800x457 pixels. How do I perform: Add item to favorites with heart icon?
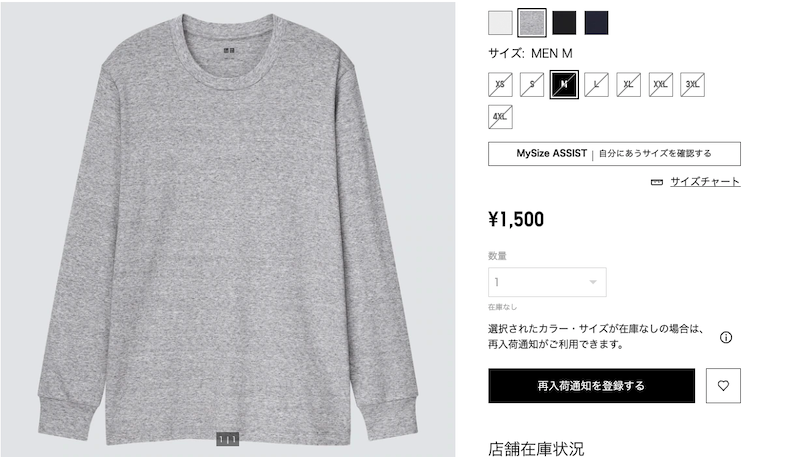pyautogui.click(x=723, y=386)
